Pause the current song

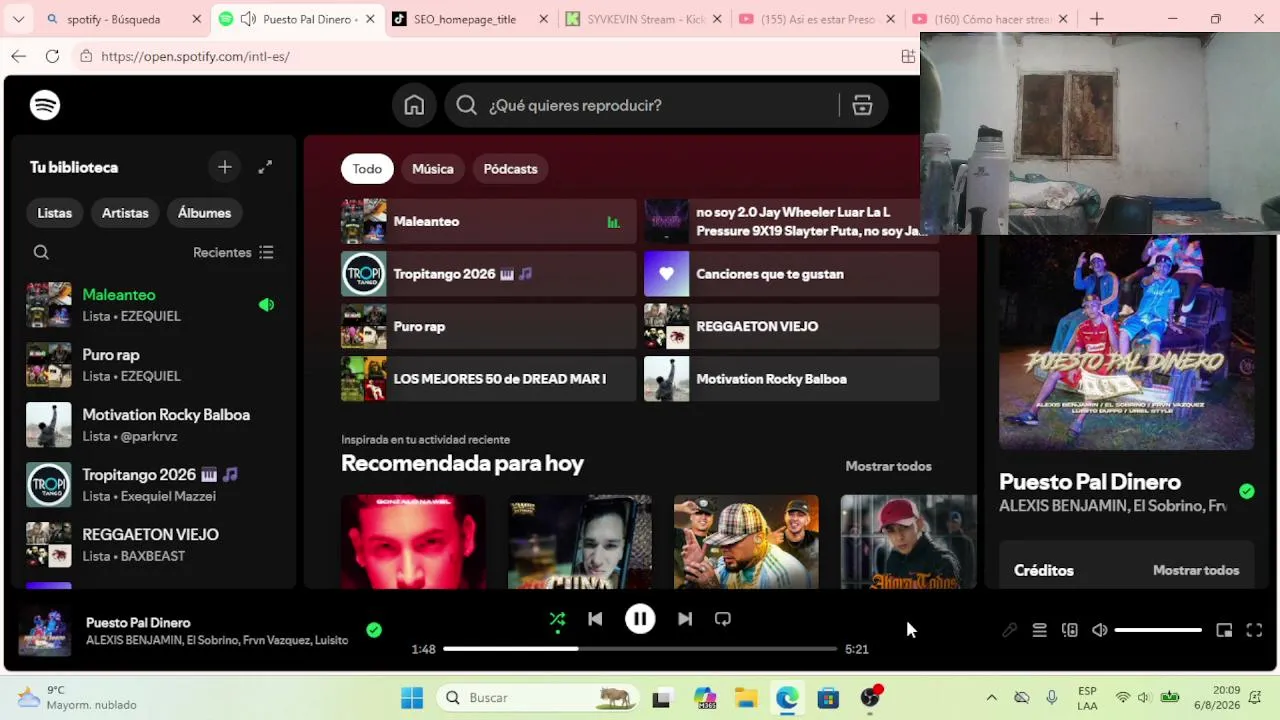click(640, 619)
